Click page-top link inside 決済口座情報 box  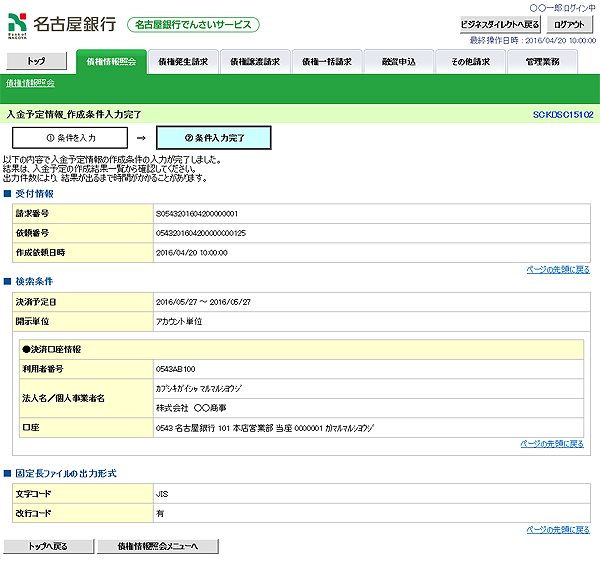pos(552,444)
